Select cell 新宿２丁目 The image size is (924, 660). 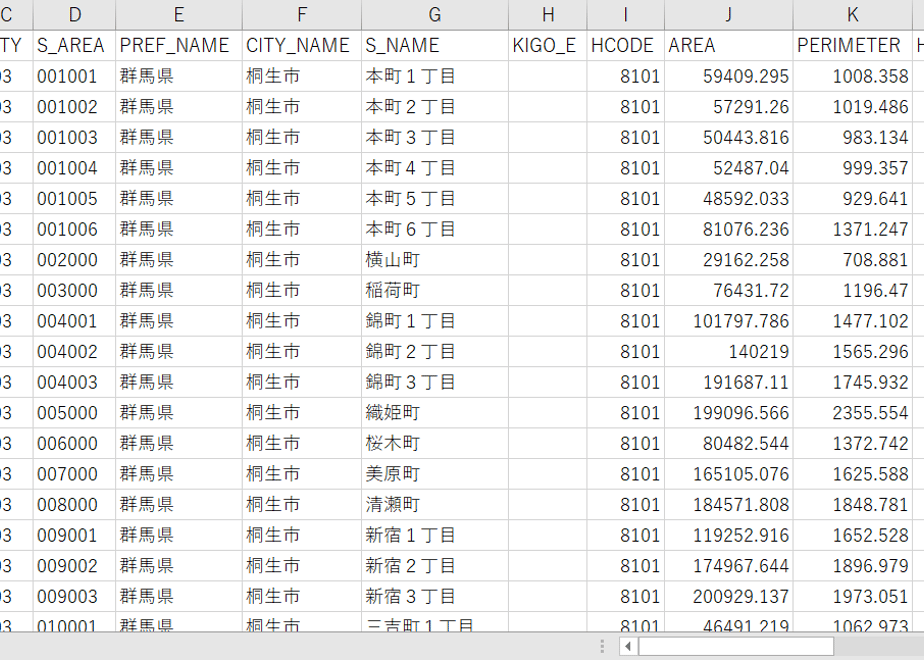coord(435,566)
